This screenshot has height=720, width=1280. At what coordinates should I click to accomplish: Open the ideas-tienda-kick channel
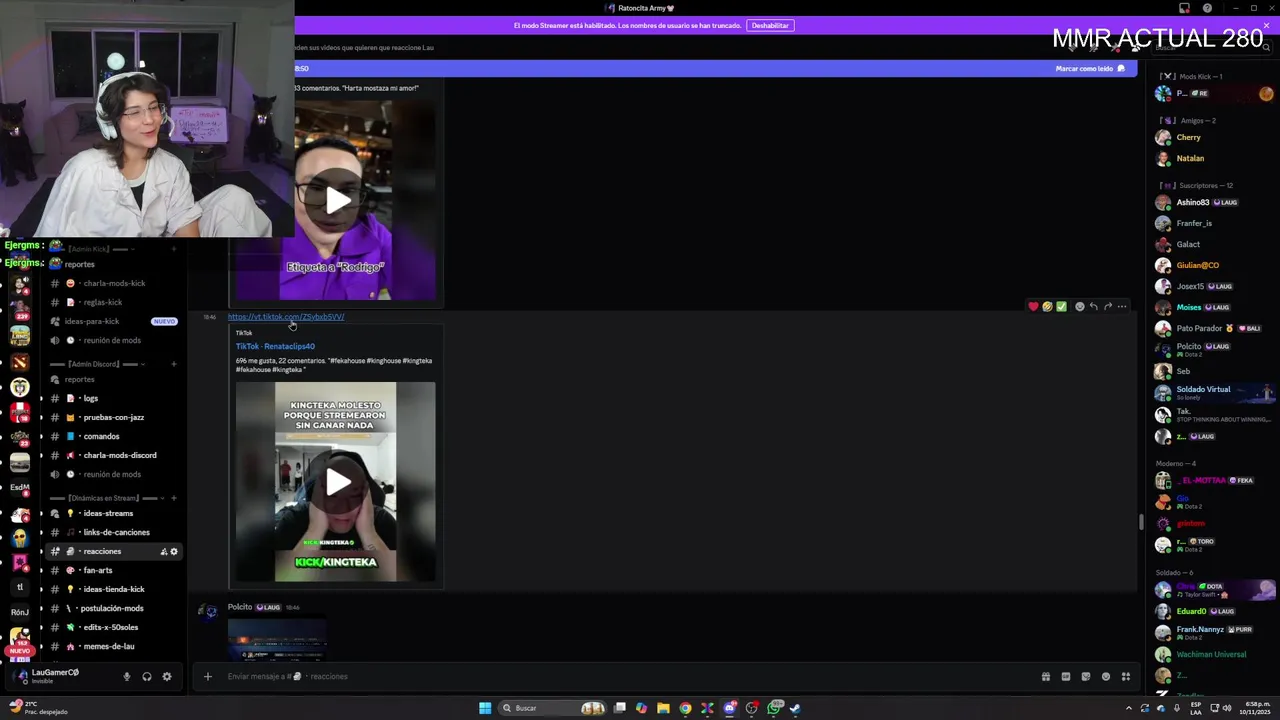[x=114, y=589]
